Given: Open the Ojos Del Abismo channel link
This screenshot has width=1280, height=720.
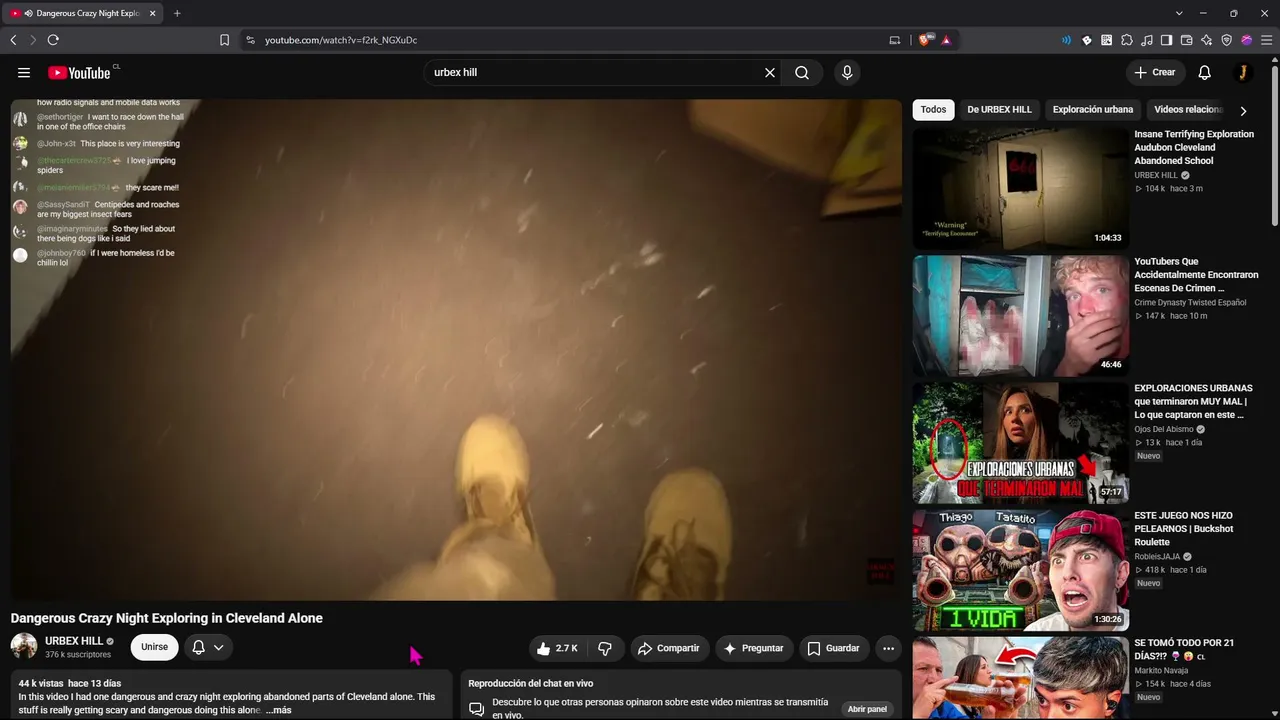Looking at the screenshot, I should coord(1165,429).
